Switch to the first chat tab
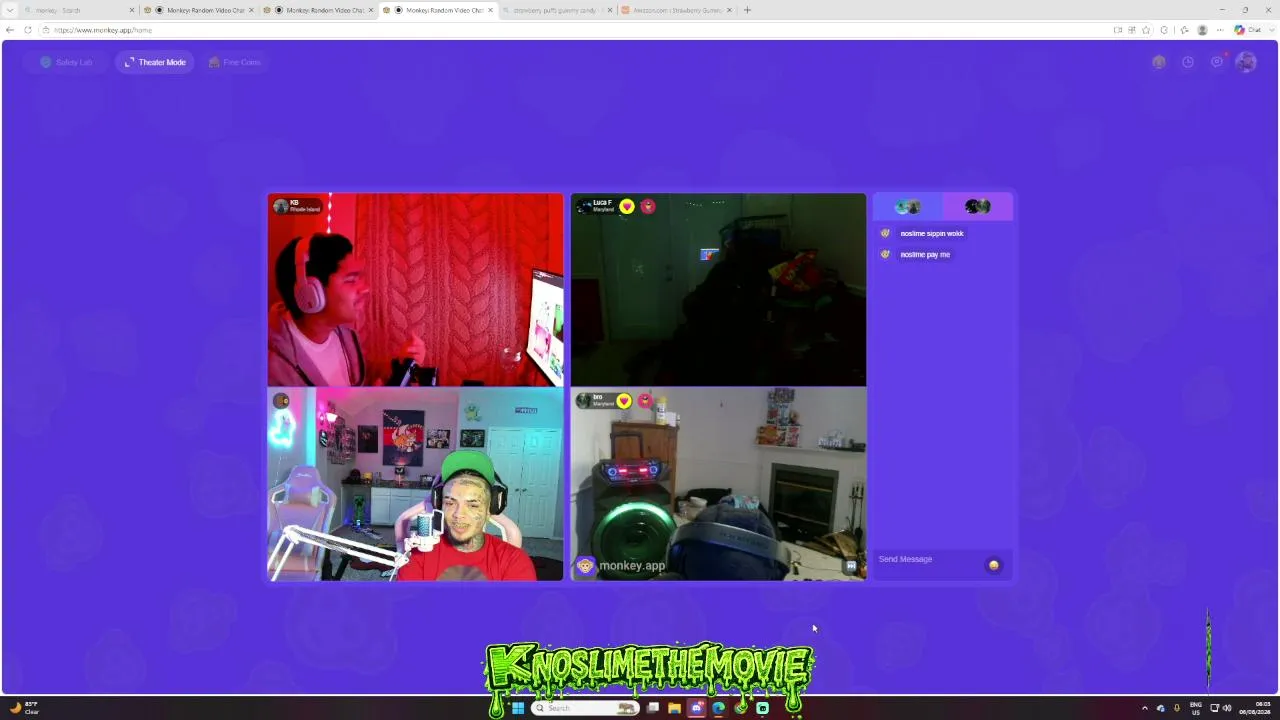 908,206
